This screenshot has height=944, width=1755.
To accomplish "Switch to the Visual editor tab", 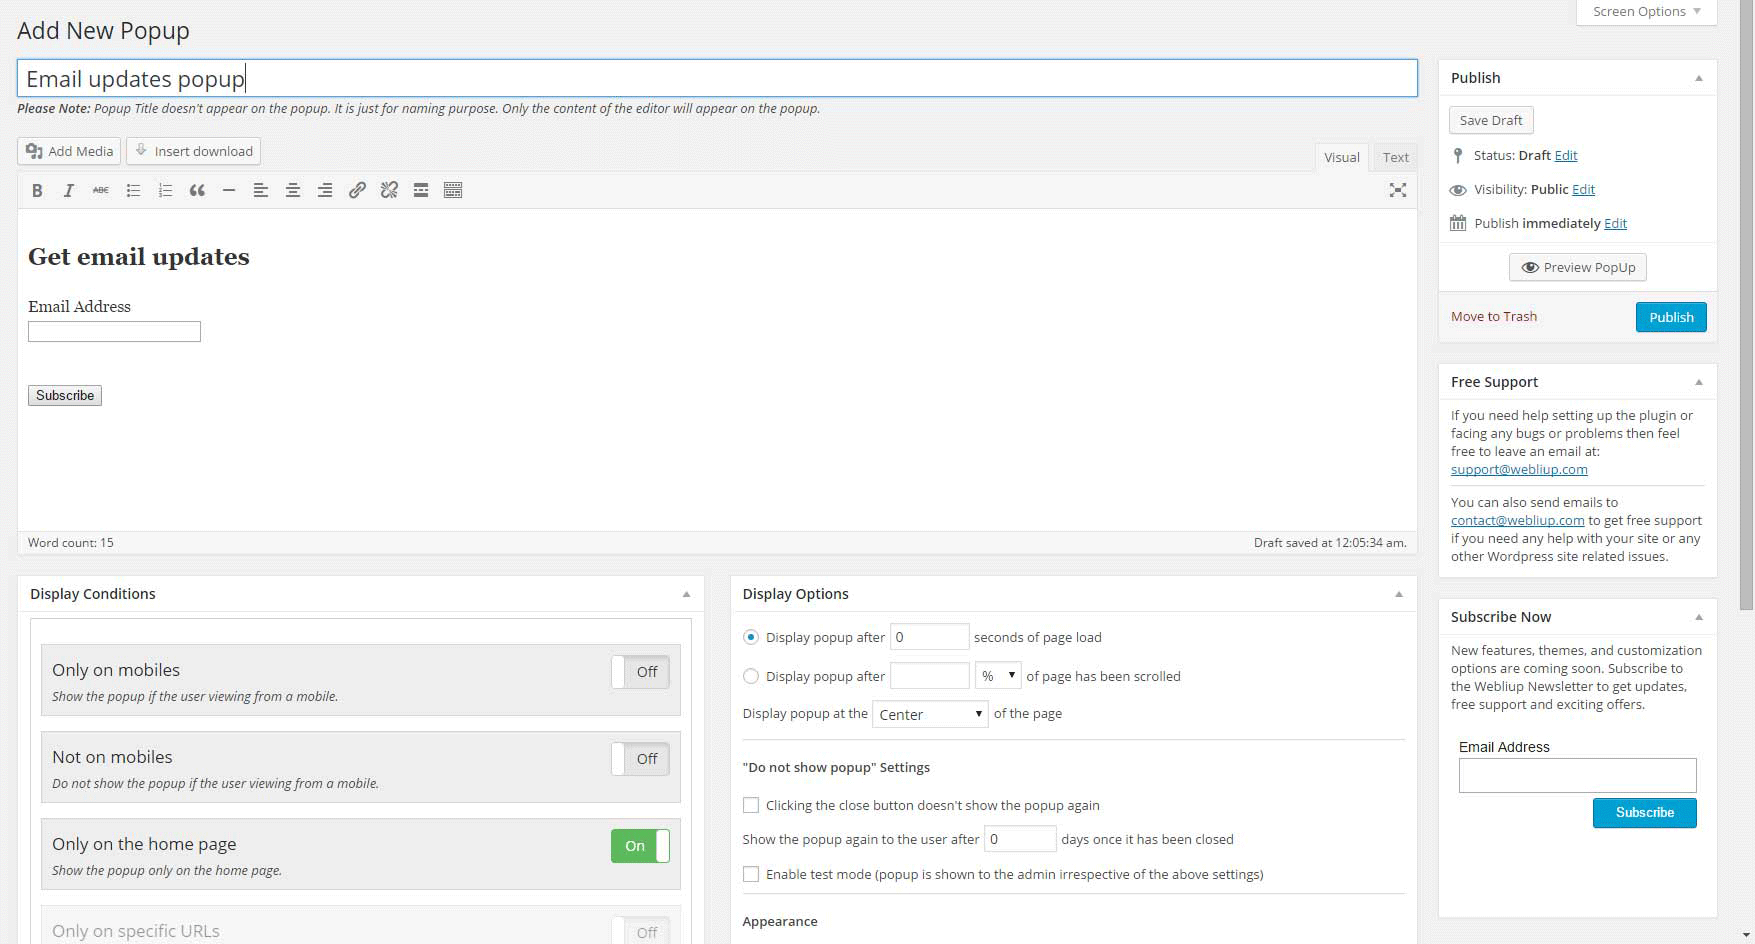I will coord(1341,157).
